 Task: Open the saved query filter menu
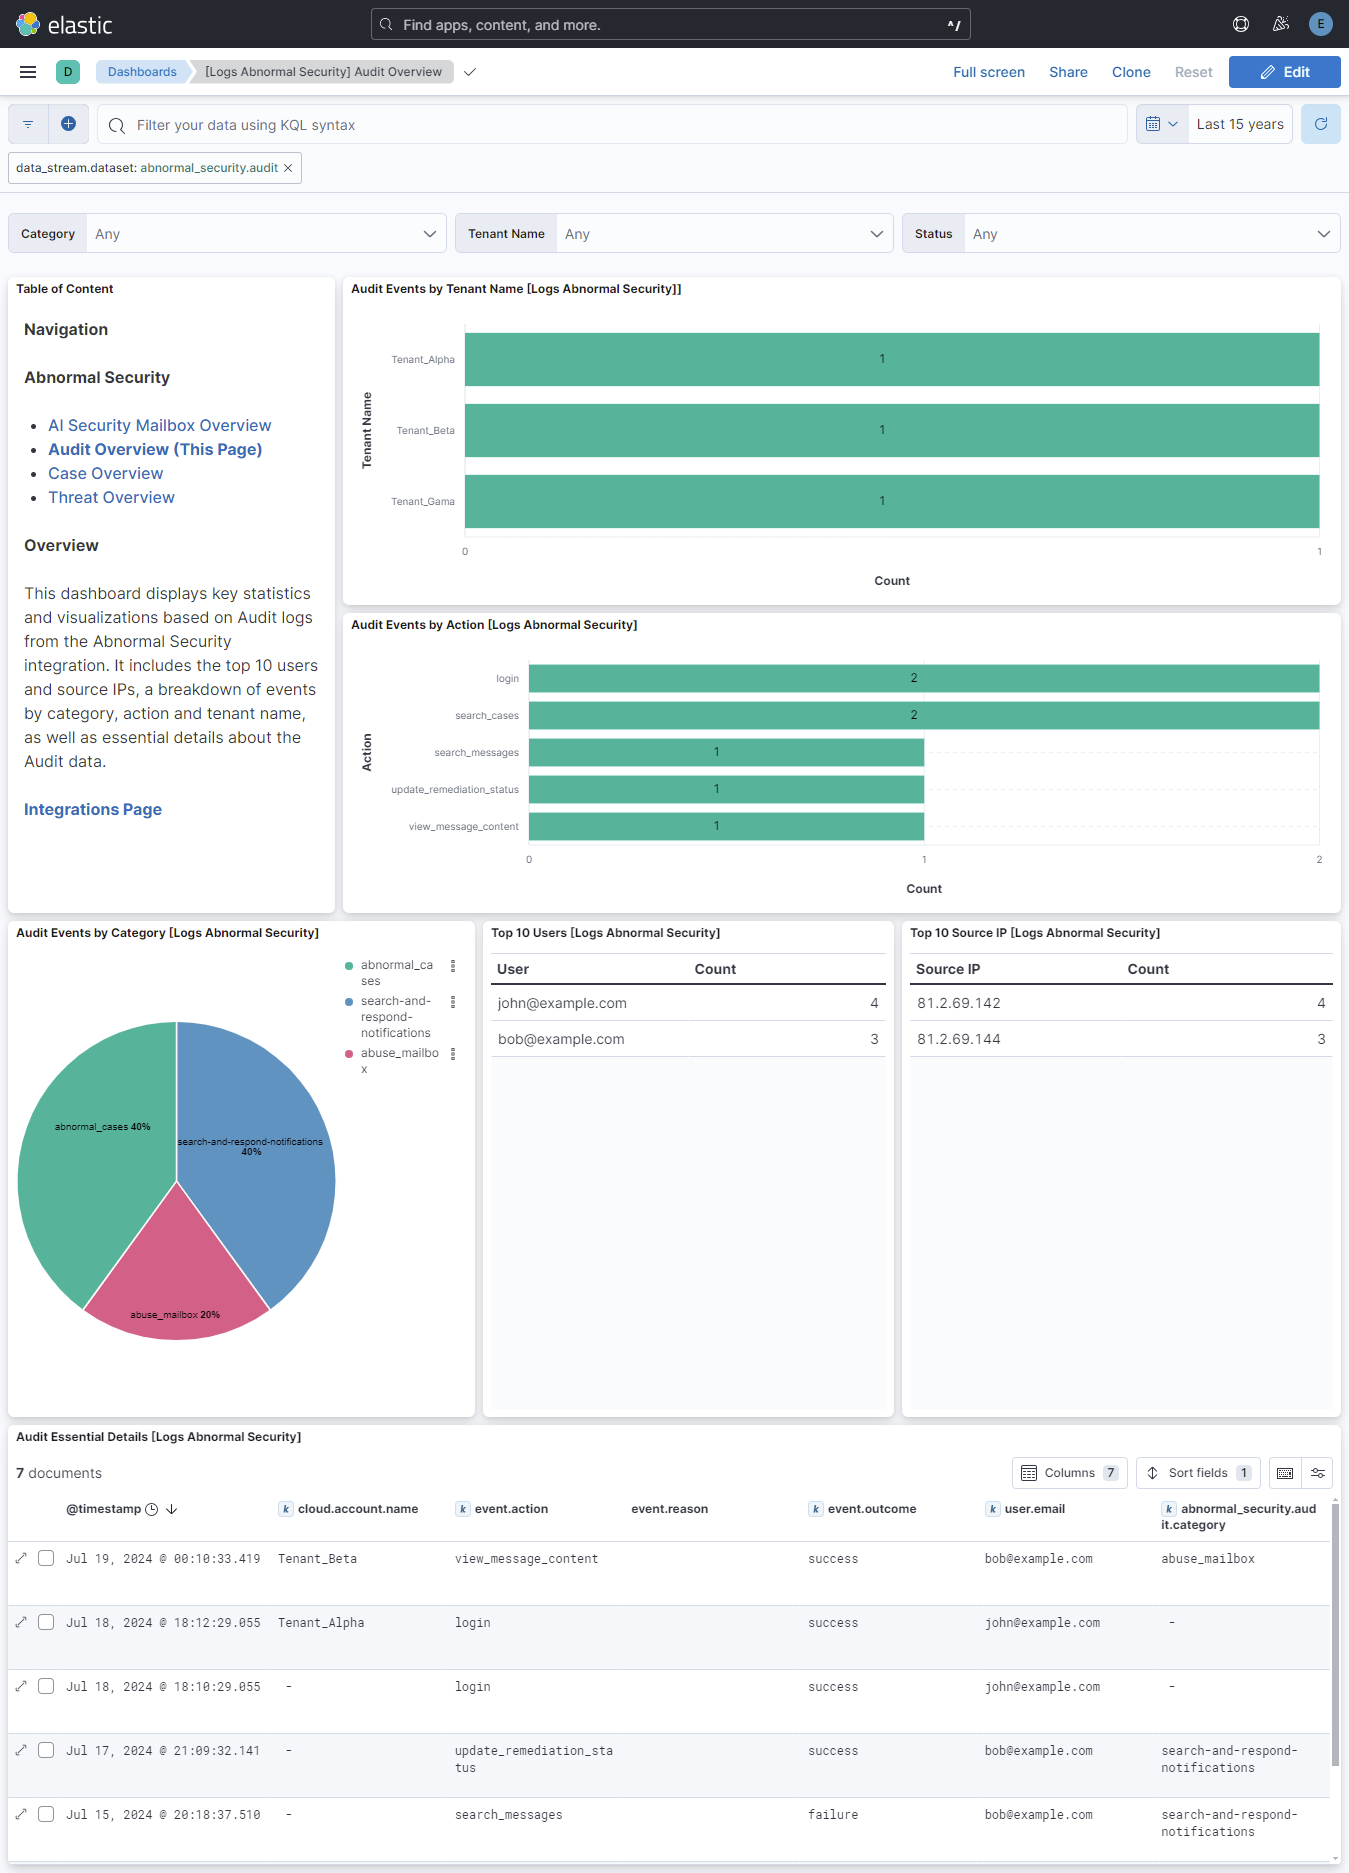pos(28,124)
